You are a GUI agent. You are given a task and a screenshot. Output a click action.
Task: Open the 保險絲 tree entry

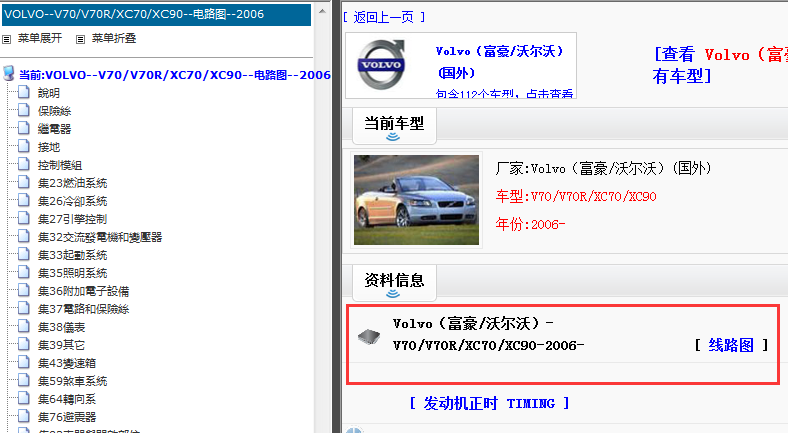tap(55, 111)
